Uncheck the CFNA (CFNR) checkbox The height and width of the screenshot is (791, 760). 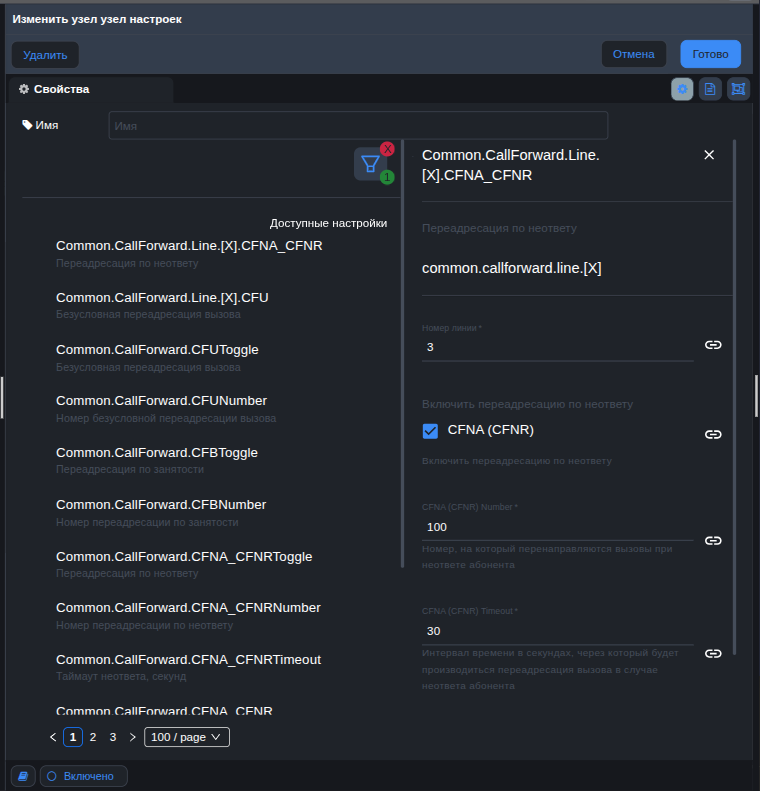tap(431, 431)
